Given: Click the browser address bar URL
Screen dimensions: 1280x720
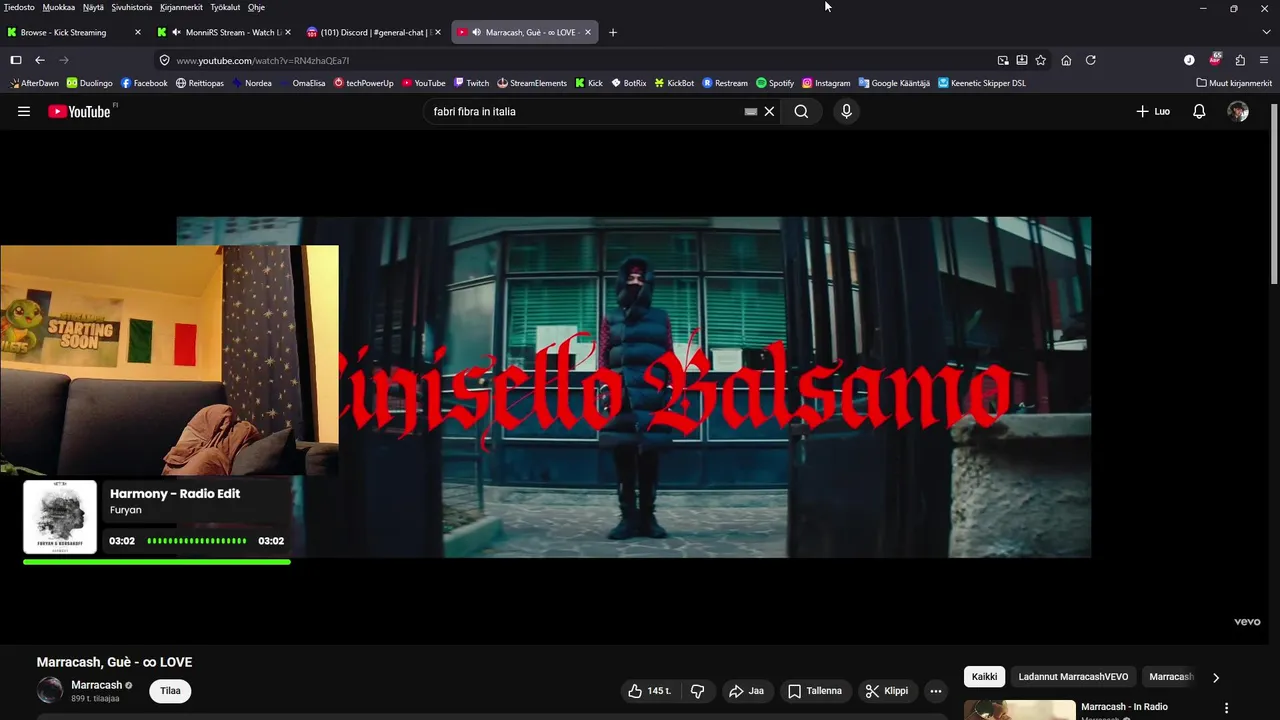Looking at the screenshot, I should point(263,60).
